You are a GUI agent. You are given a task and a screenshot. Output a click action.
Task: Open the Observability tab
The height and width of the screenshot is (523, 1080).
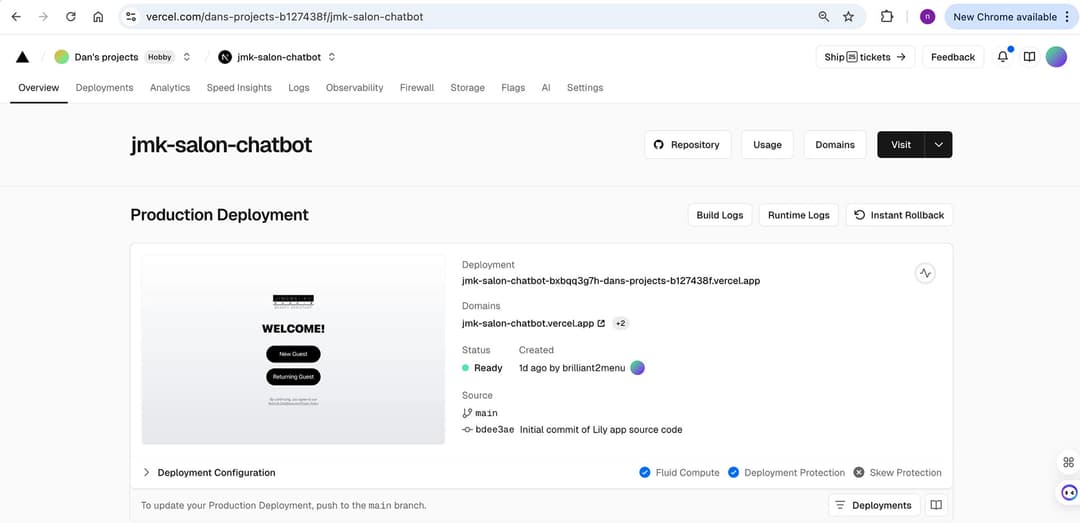point(355,88)
